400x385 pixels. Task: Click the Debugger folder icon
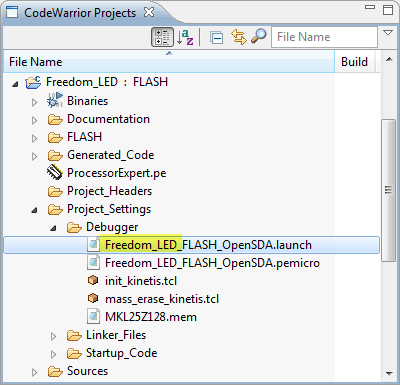point(74,227)
